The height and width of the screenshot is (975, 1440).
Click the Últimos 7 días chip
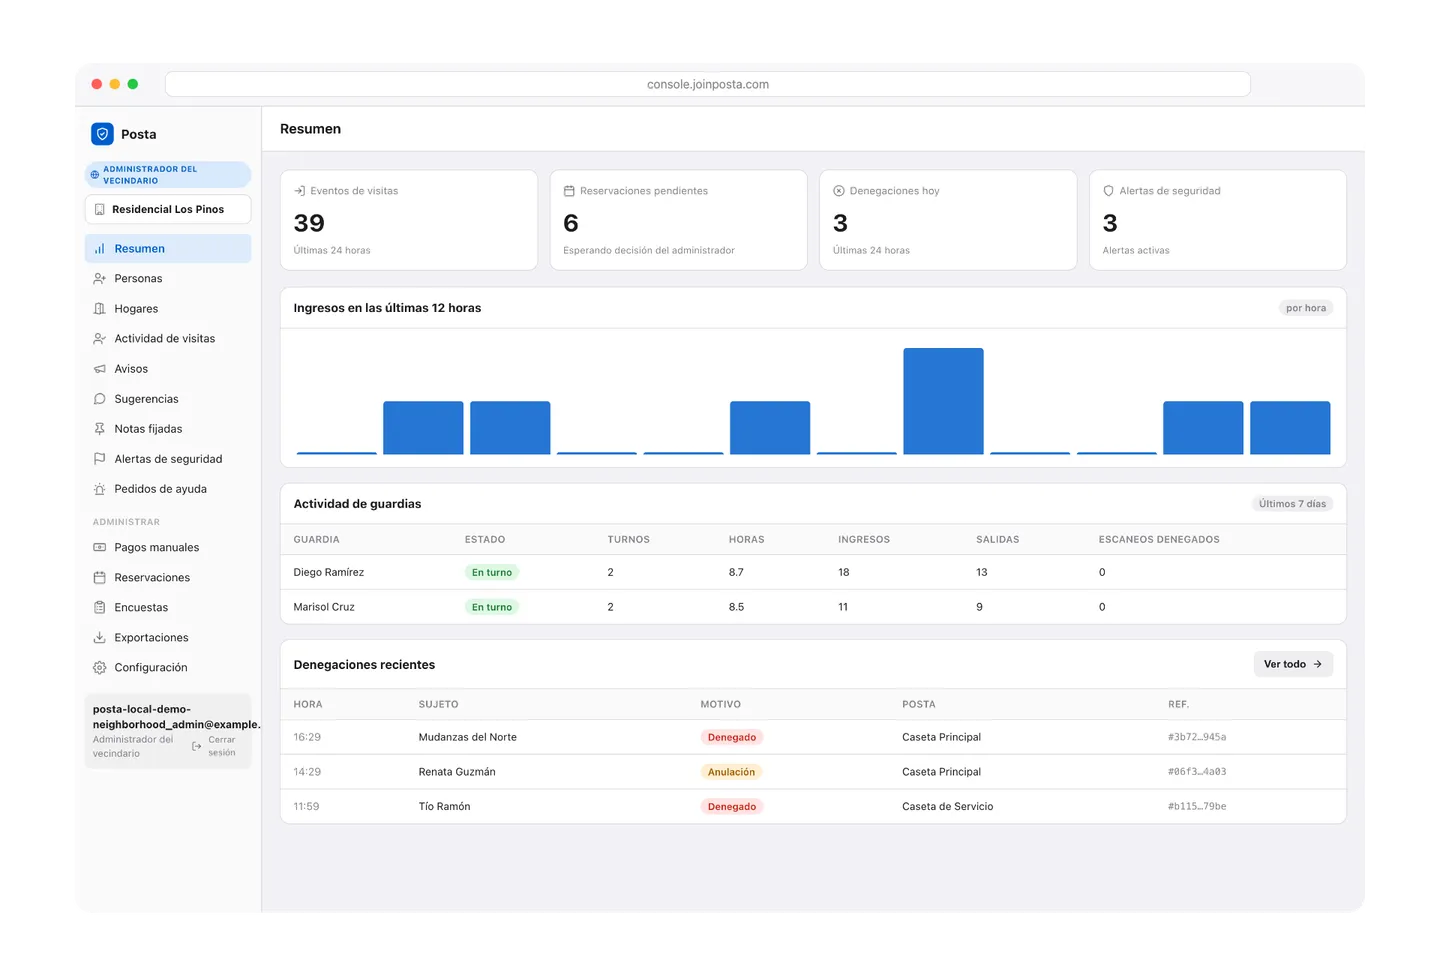pyautogui.click(x=1292, y=504)
